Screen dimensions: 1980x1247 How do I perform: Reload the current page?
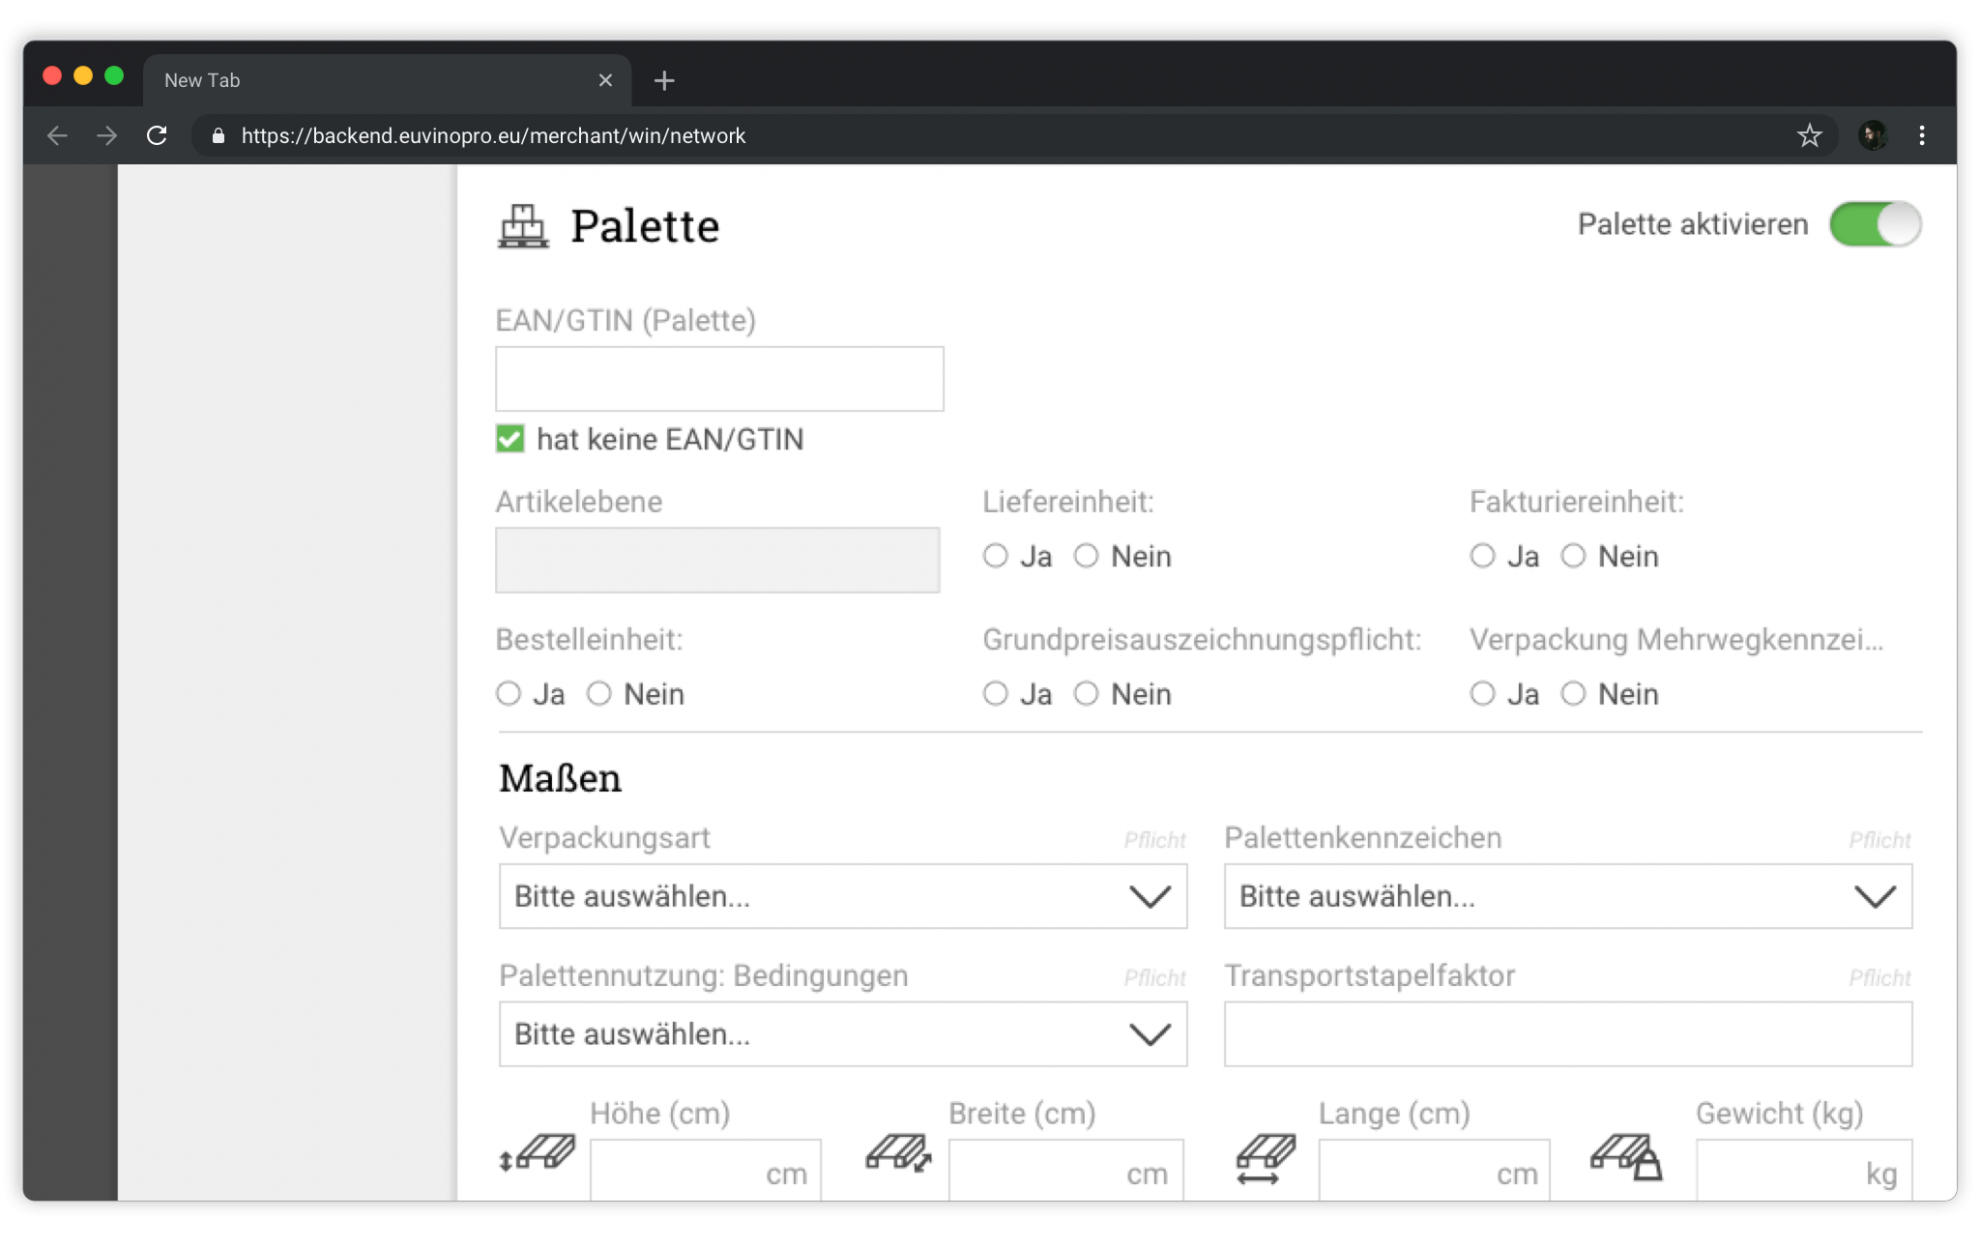157,135
